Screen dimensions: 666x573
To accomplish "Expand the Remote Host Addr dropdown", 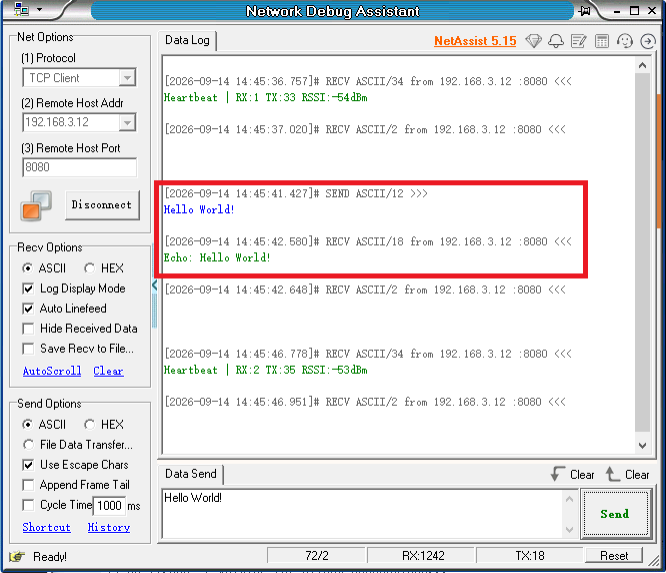I will [127, 123].
